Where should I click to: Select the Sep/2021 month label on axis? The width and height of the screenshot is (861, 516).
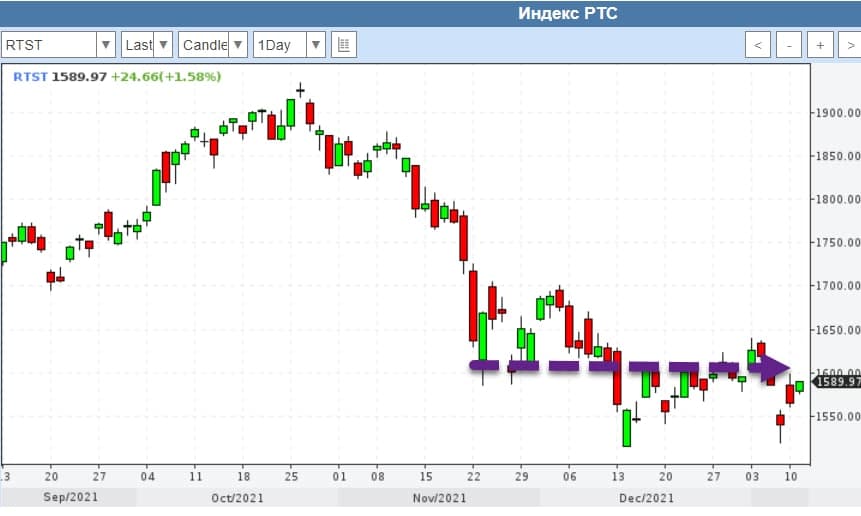click(x=68, y=497)
